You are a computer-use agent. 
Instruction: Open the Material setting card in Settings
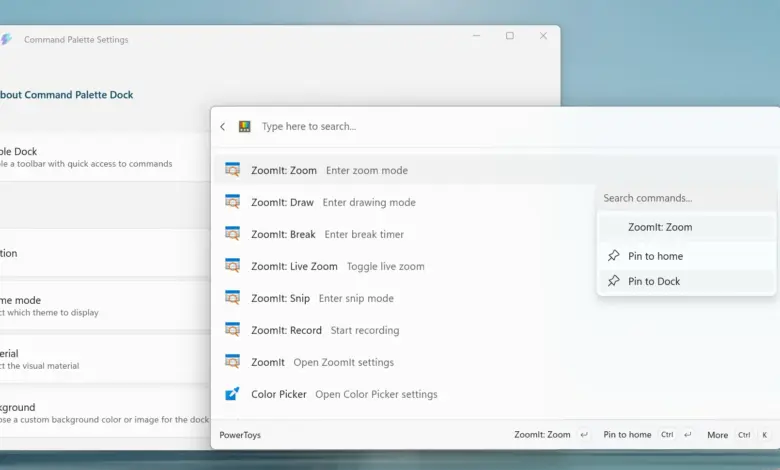(x=105, y=359)
